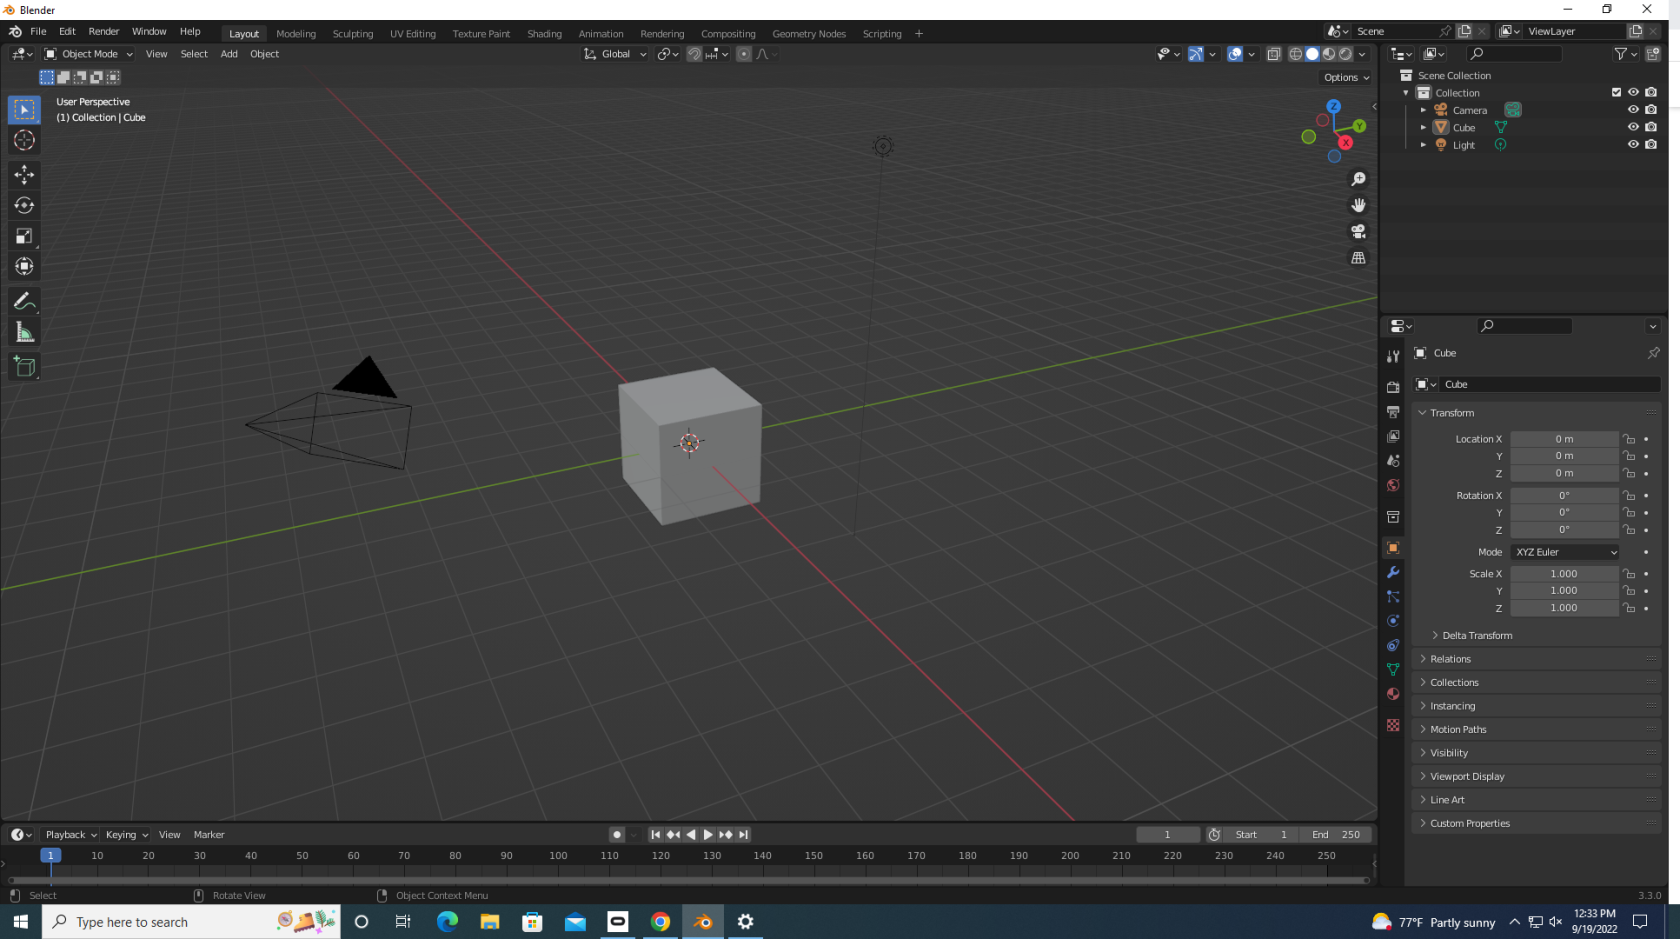Open viewport Options dropdown

pyautogui.click(x=1346, y=77)
